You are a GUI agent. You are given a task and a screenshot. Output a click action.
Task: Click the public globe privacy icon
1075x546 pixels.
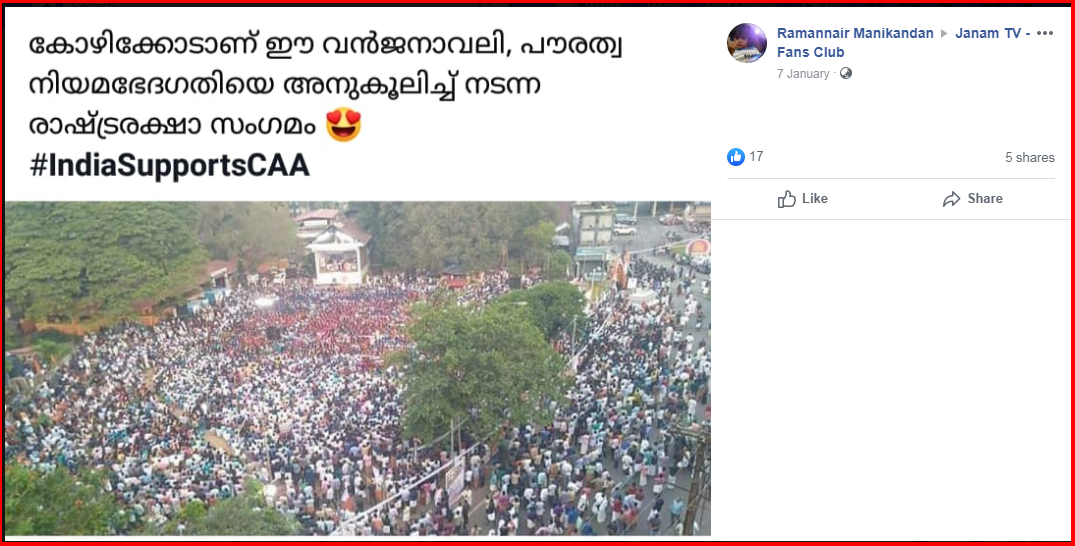coord(846,73)
